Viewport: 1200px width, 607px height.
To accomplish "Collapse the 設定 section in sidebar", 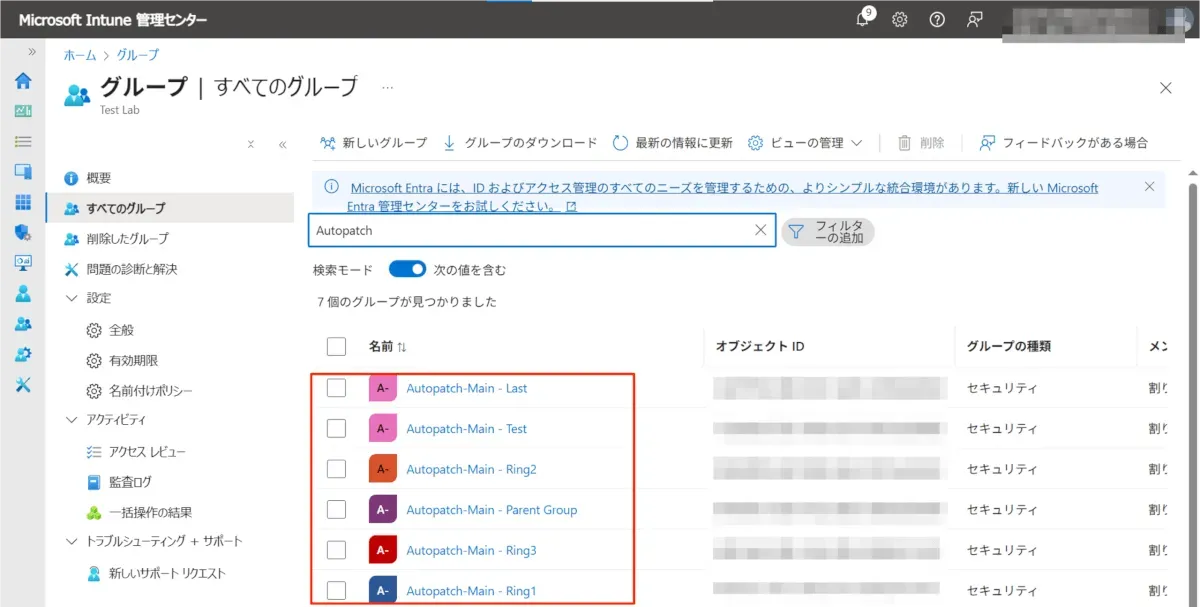I will pyautogui.click(x=71, y=298).
